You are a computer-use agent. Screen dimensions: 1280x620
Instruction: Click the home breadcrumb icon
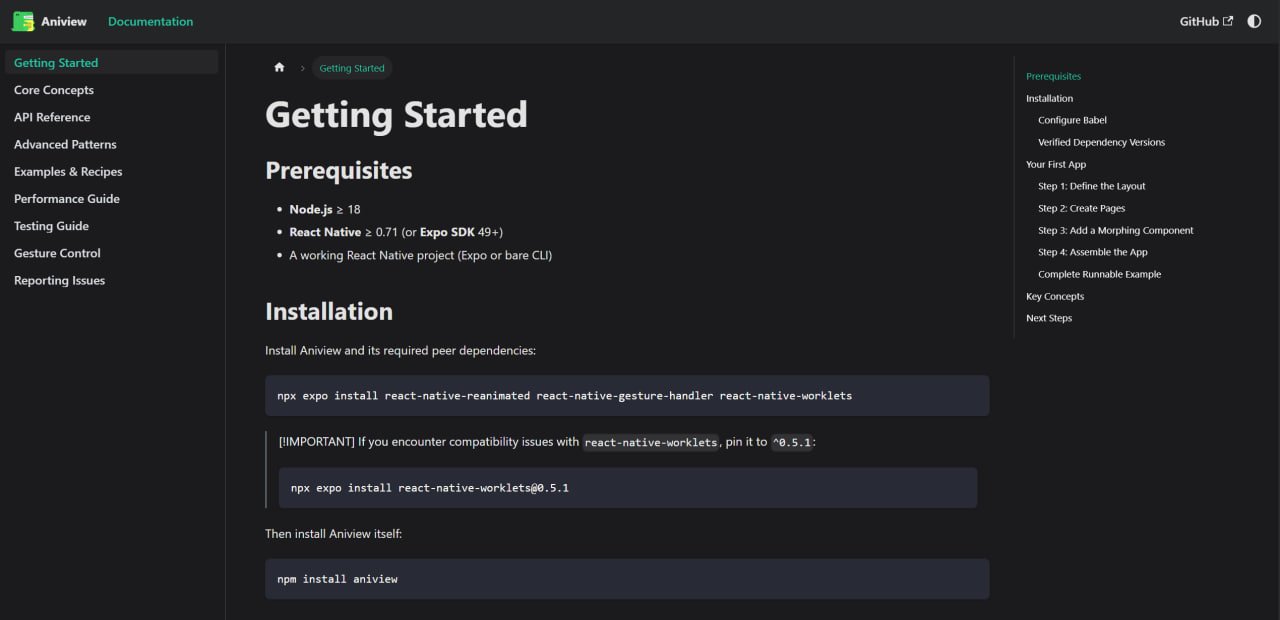[x=279, y=68]
